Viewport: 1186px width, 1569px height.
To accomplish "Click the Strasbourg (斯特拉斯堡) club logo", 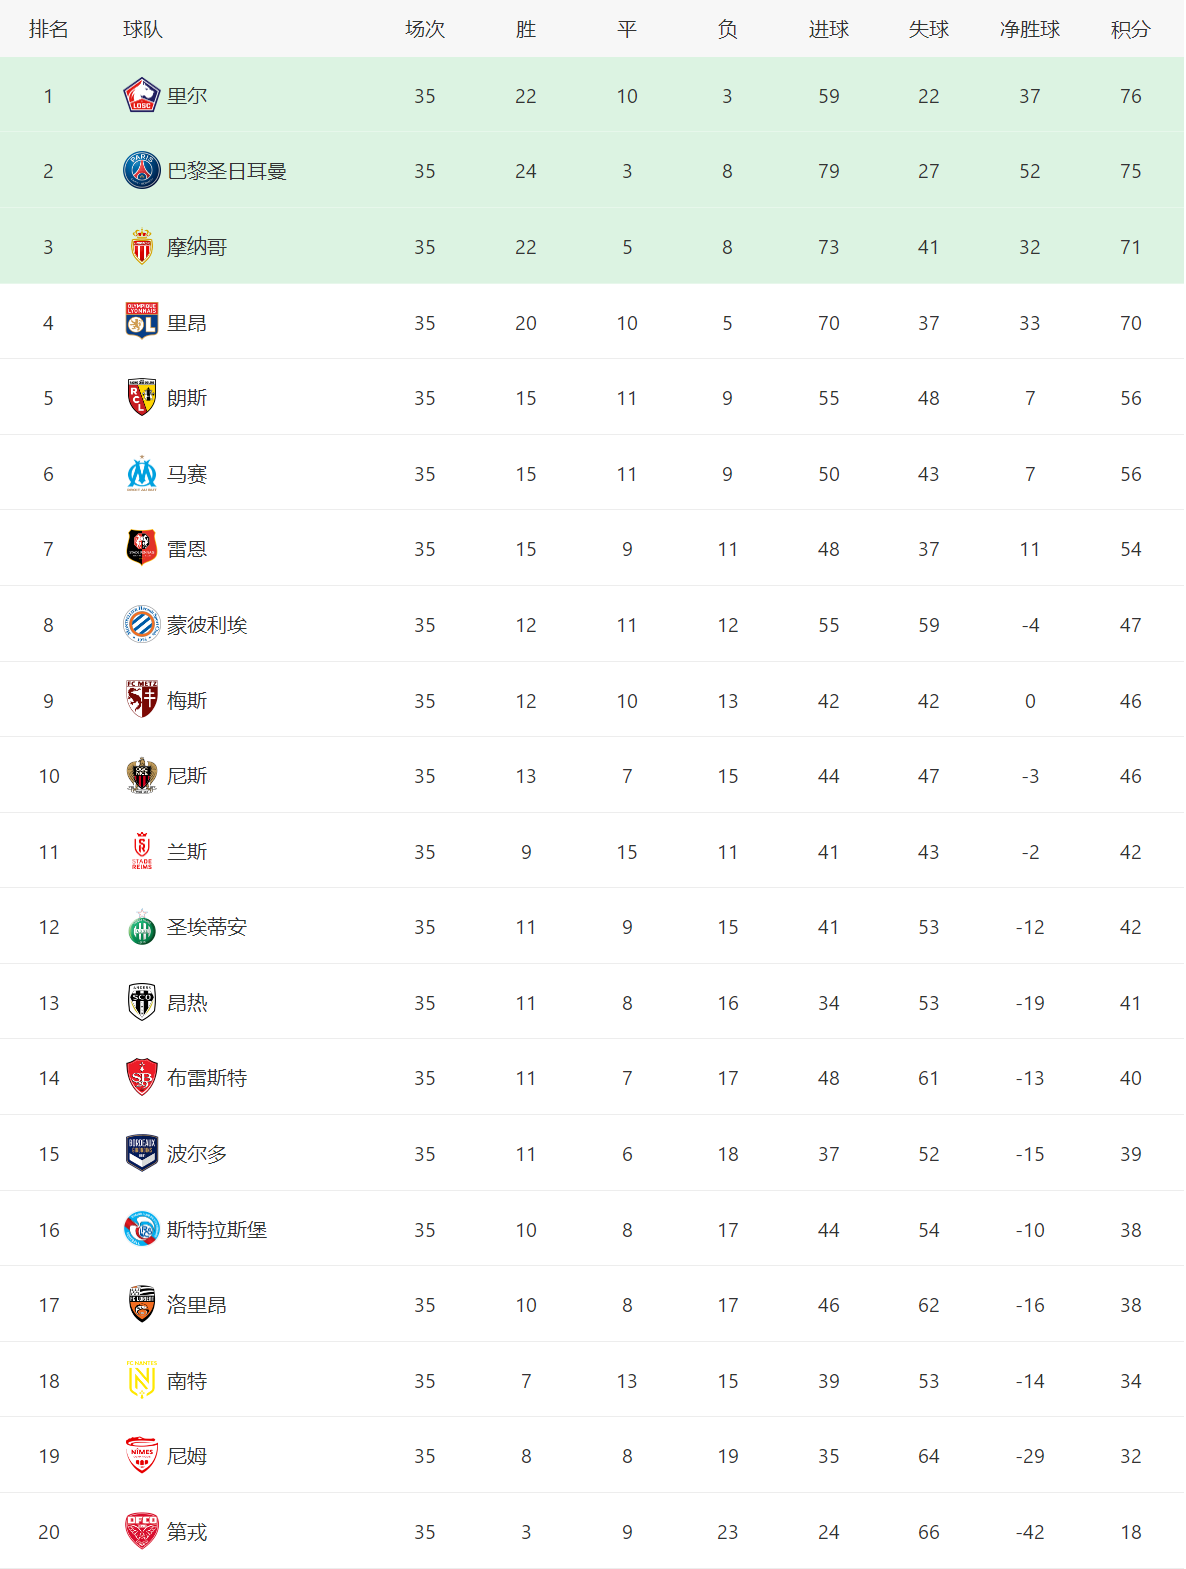I will click(141, 1229).
